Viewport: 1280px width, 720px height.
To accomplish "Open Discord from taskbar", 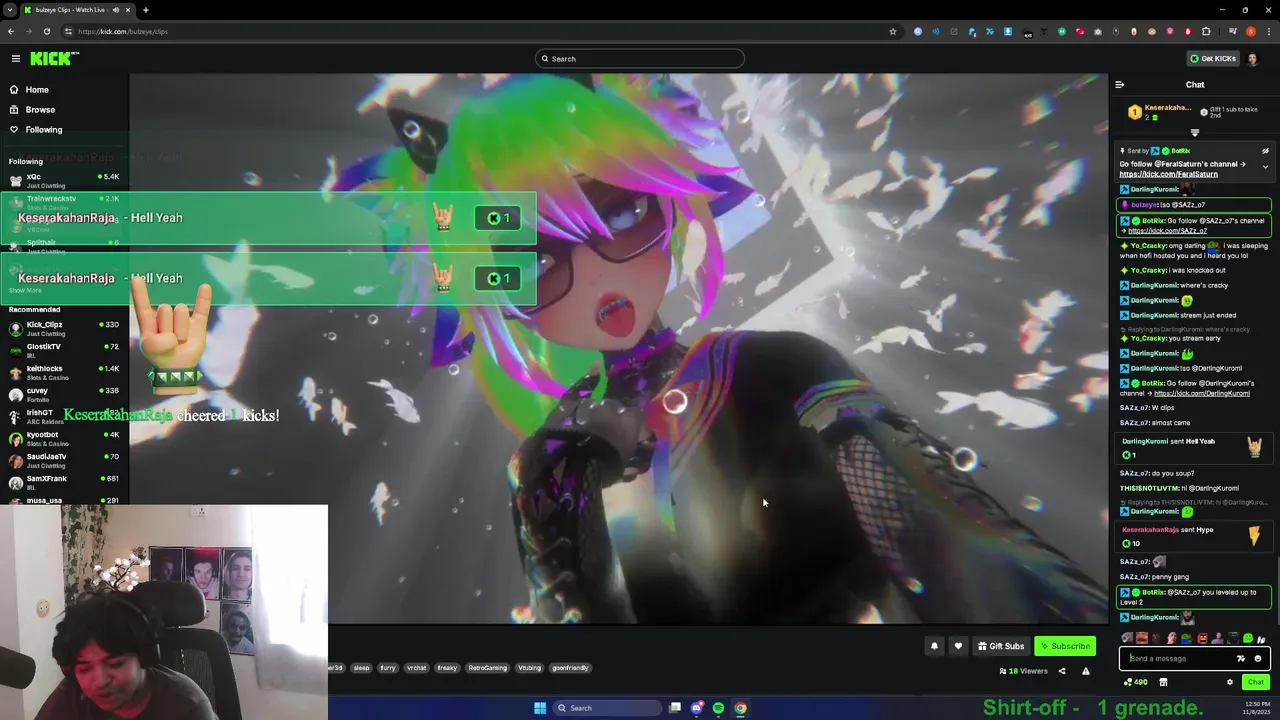I will coord(697,708).
